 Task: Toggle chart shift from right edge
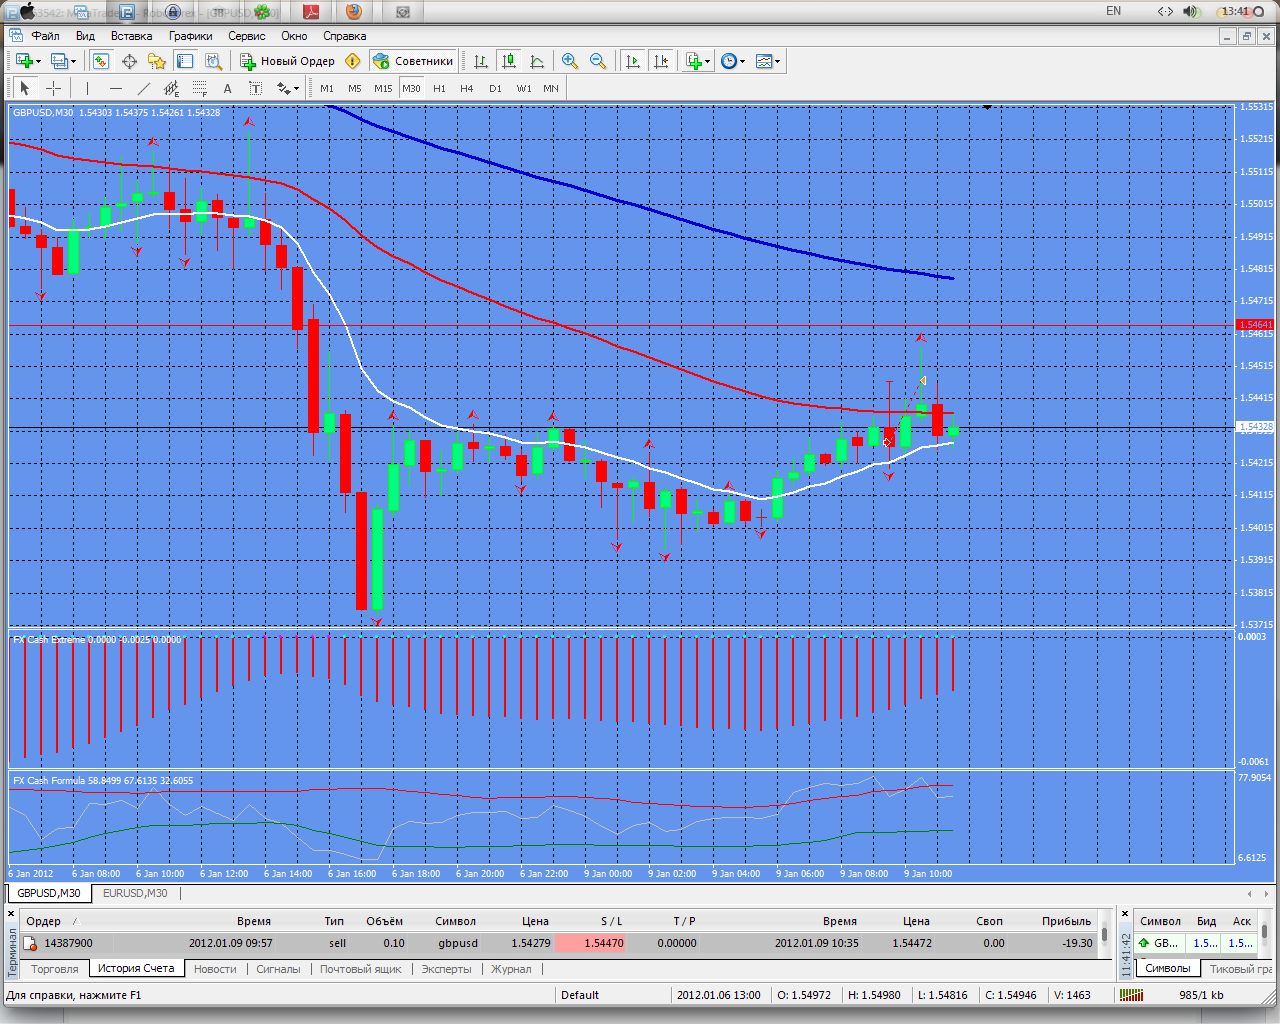tap(660, 61)
